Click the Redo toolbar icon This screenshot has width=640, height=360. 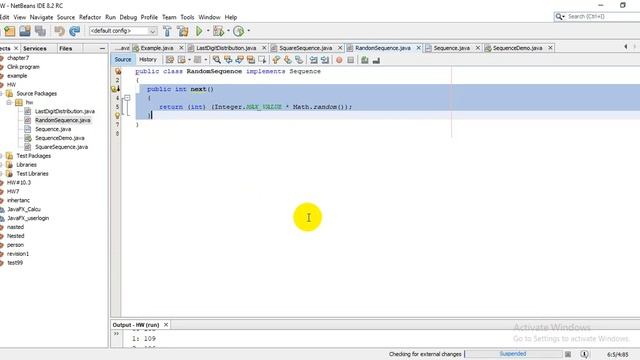point(74,31)
